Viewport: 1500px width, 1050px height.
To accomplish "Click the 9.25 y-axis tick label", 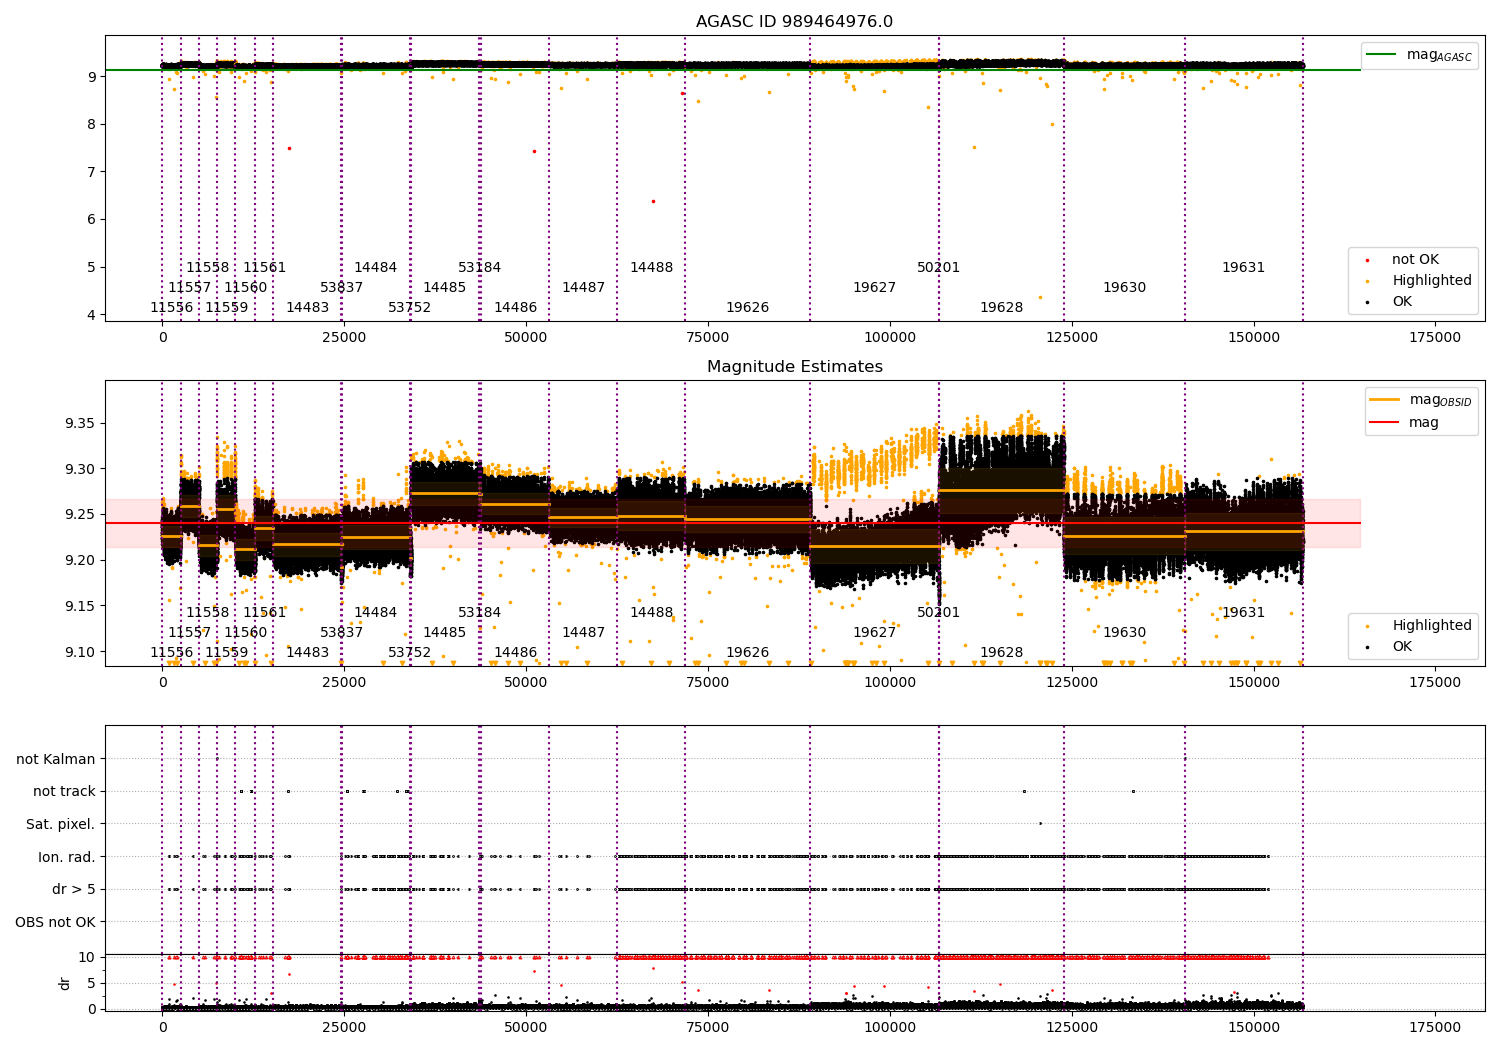I will tap(82, 515).
